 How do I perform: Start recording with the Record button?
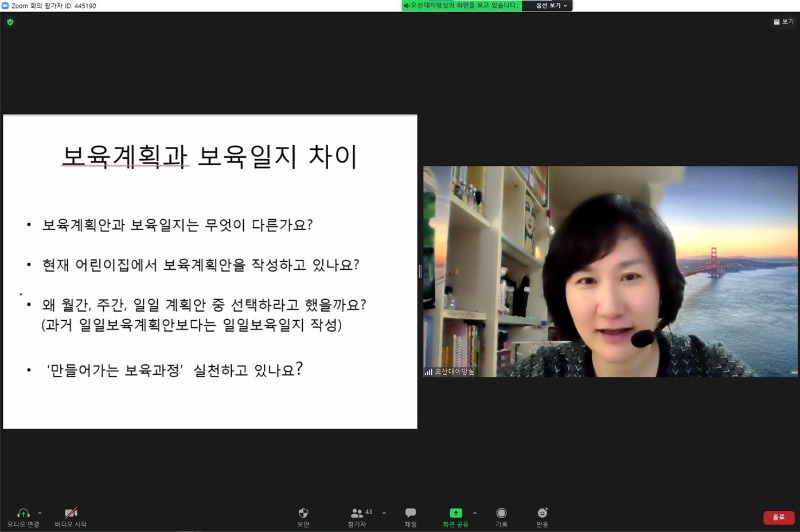[501, 513]
